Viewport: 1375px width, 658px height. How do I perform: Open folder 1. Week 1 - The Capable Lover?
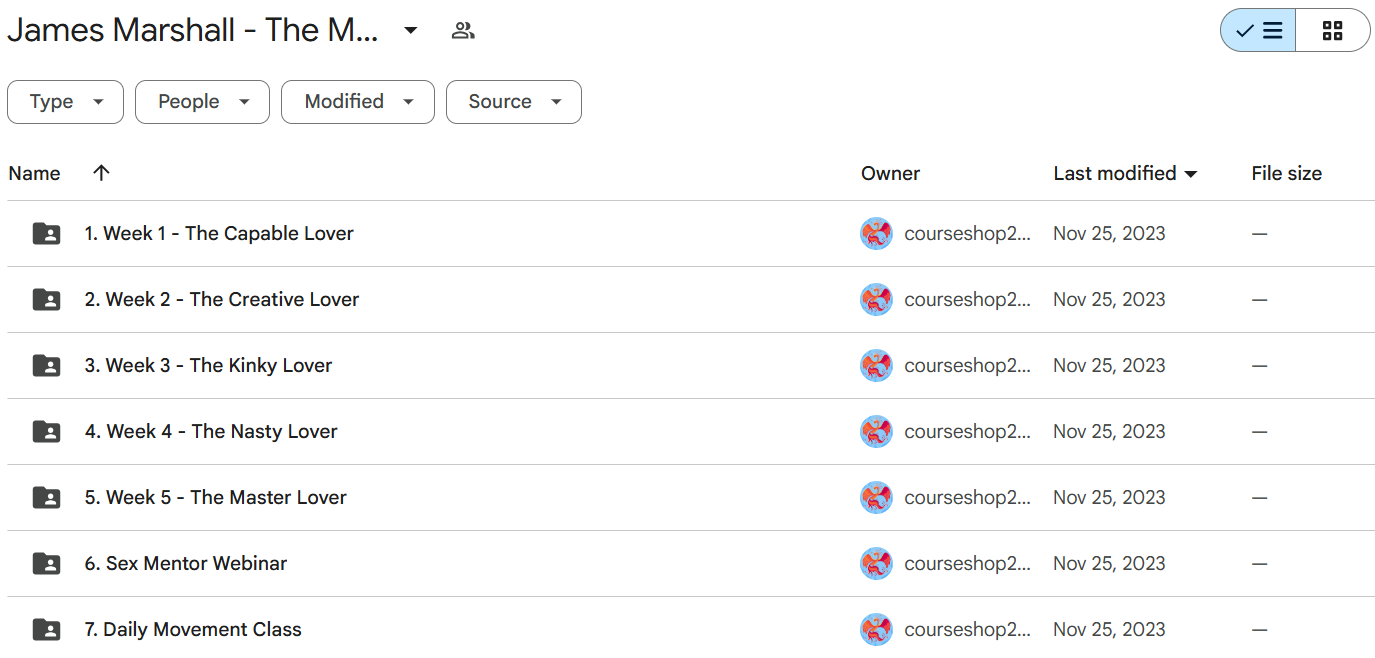[x=219, y=234]
